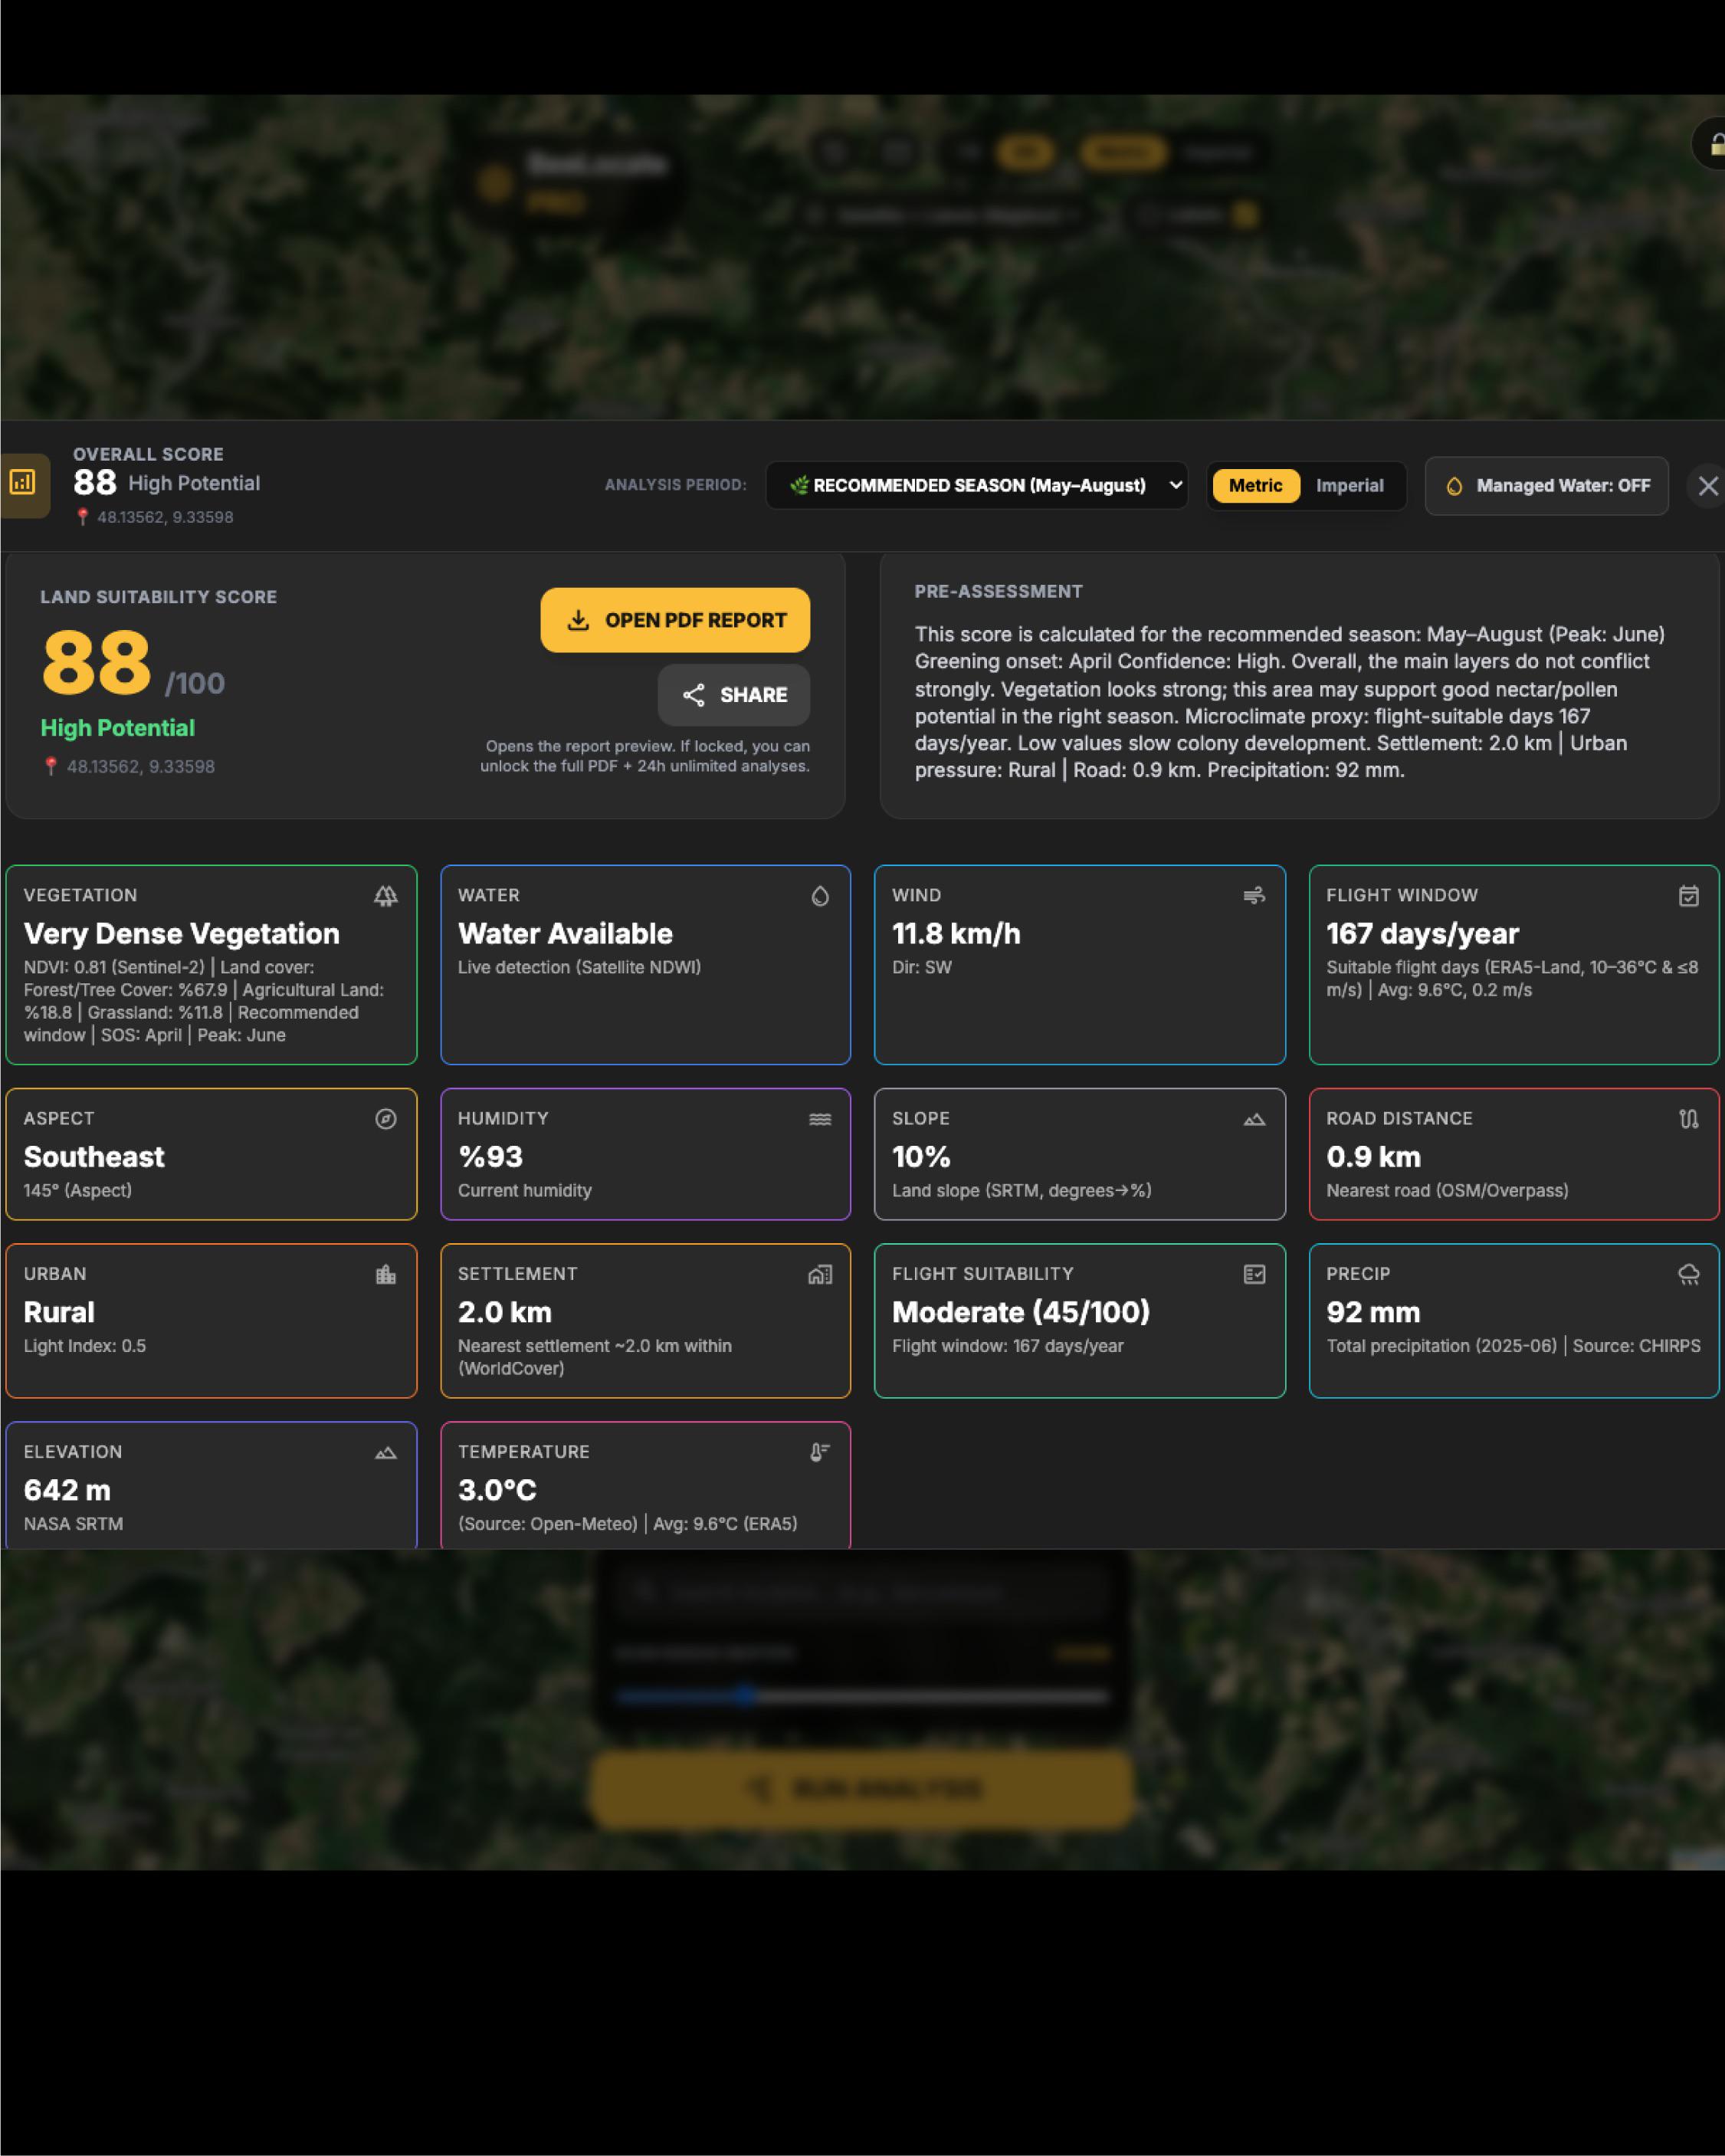Click the Road Distance route icon
Viewport: 1725px width, 2156px height.
[x=1689, y=1119]
